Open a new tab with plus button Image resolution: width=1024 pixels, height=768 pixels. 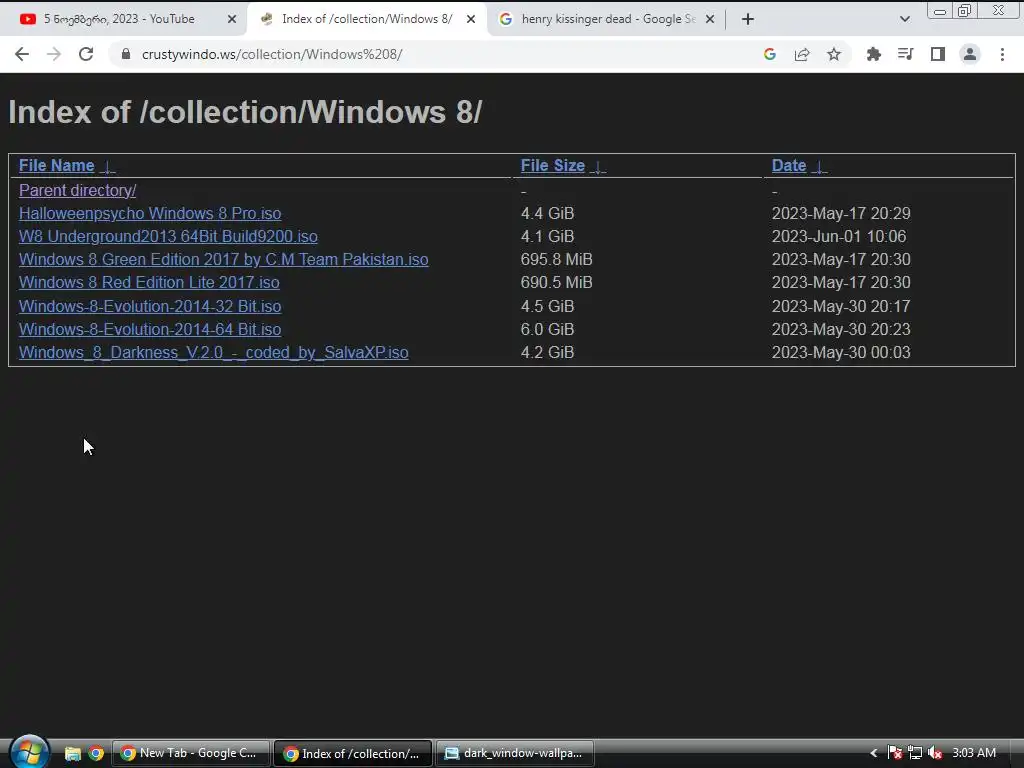coord(748,20)
